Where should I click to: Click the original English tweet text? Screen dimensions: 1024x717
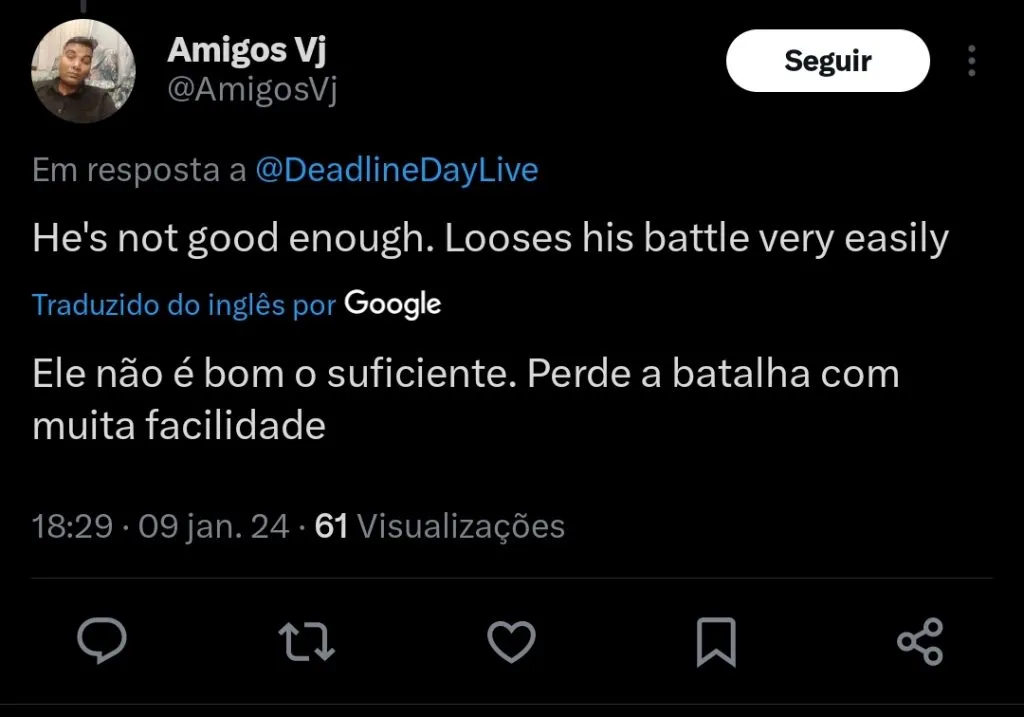[x=490, y=239]
